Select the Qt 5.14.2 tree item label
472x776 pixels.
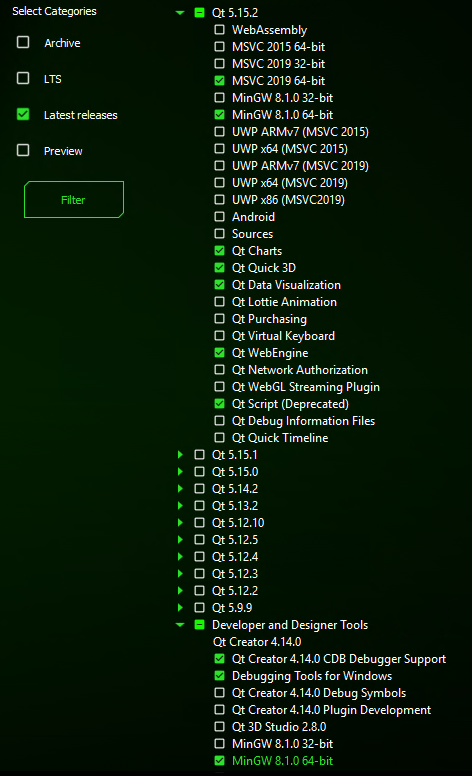pyautogui.click(x=235, y=489)
